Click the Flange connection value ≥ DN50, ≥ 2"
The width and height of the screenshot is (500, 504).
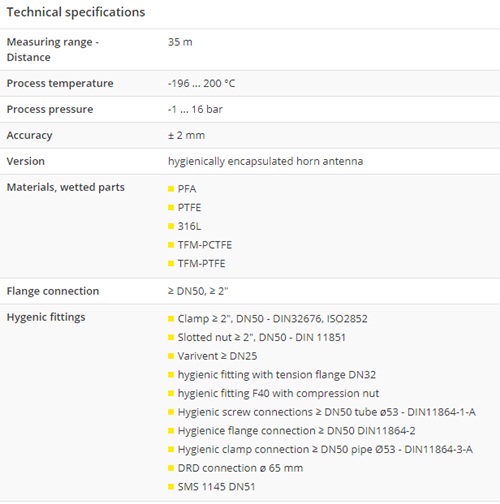click(198, 291)
